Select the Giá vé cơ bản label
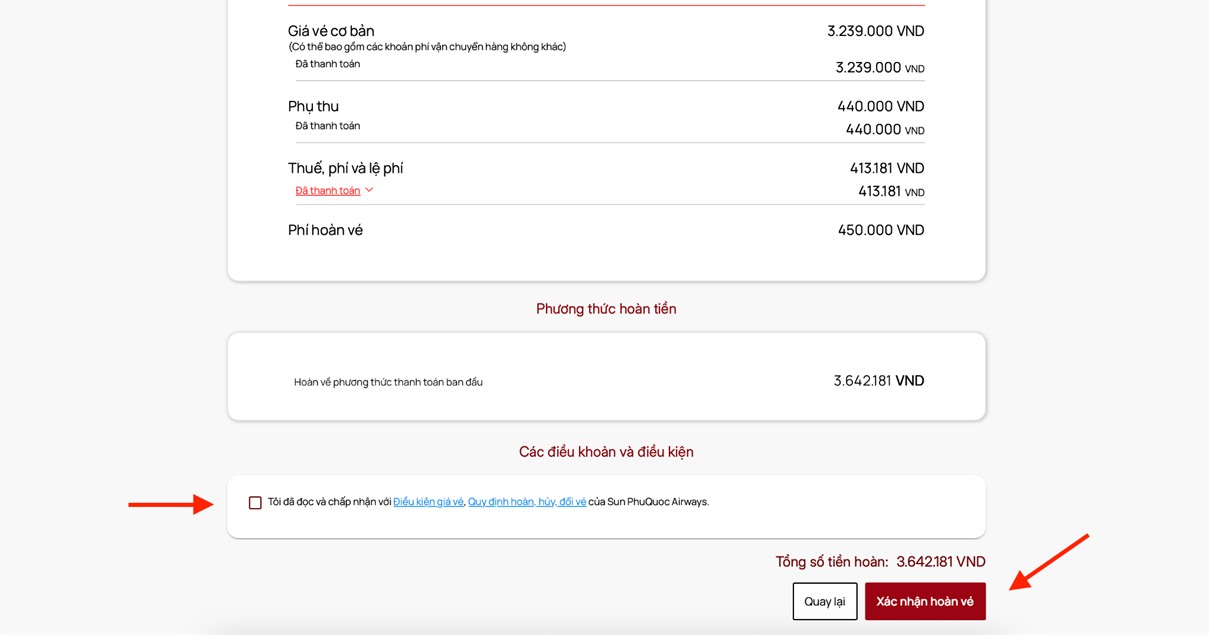 coord(331,31)
